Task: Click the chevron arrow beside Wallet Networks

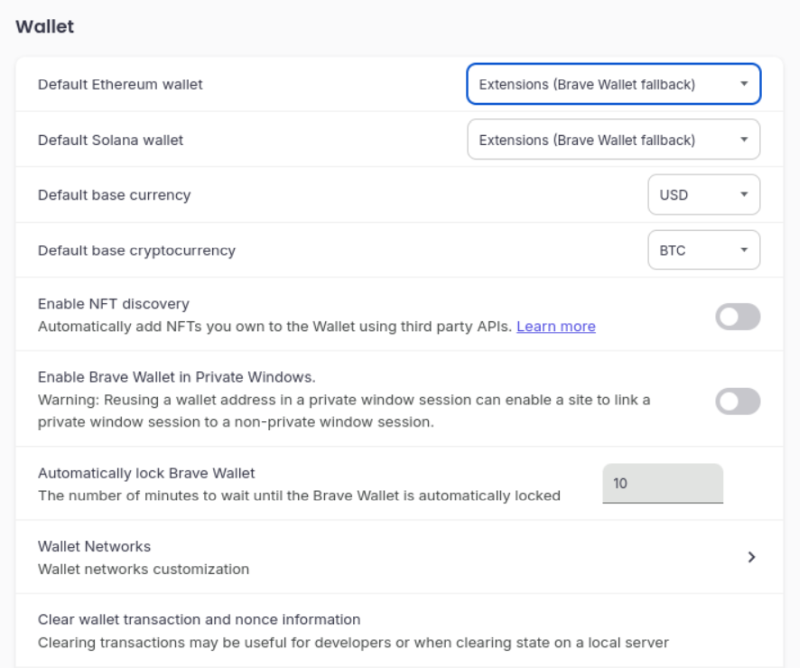Action: click(x=751, y=557)
